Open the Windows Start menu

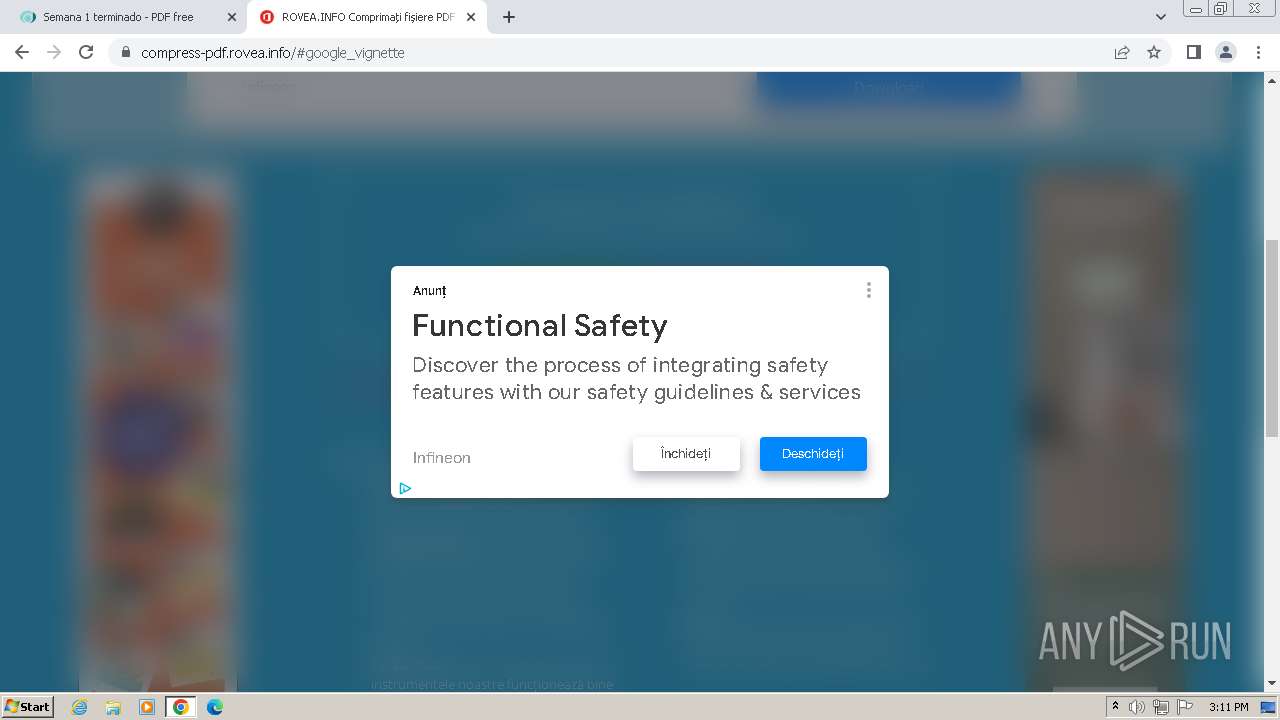[x=27, y=706]
